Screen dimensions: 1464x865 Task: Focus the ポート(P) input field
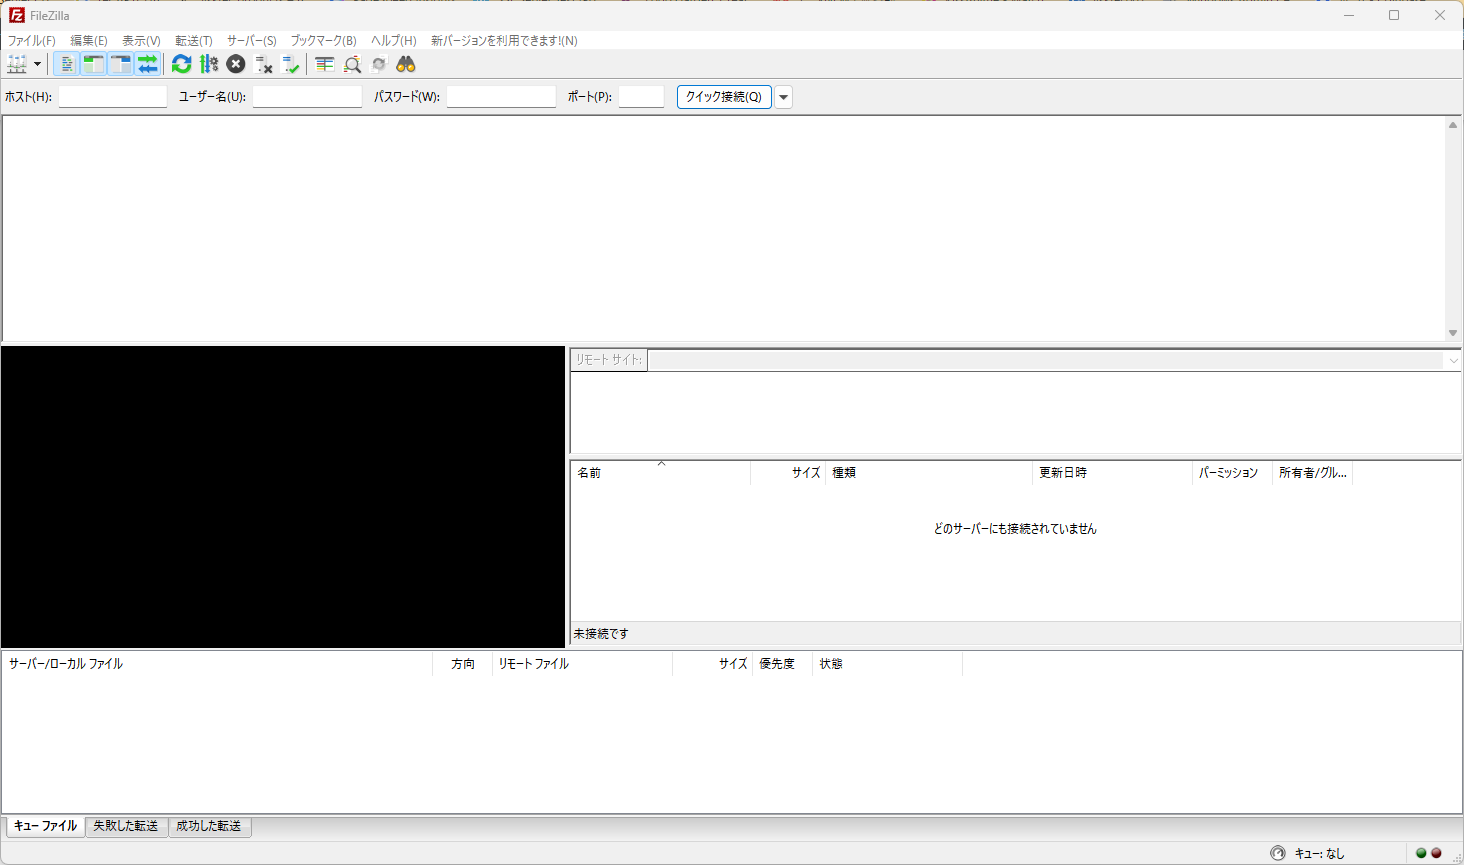pyautogui.click(x=642, y=97)
